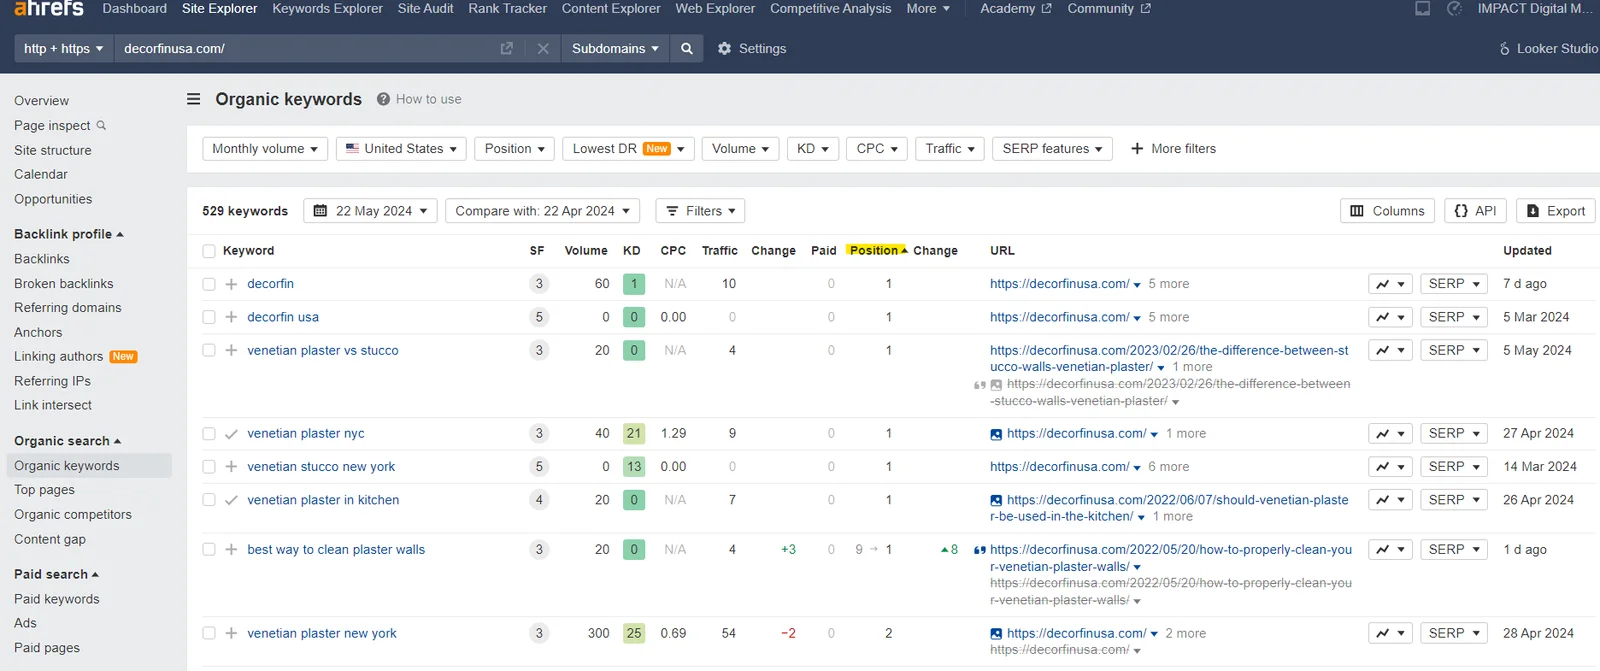This screenshot has height=671, width=1600.
Task: Open Compare with 22 Apr 2024 dropdown
Action: point(543,211)
